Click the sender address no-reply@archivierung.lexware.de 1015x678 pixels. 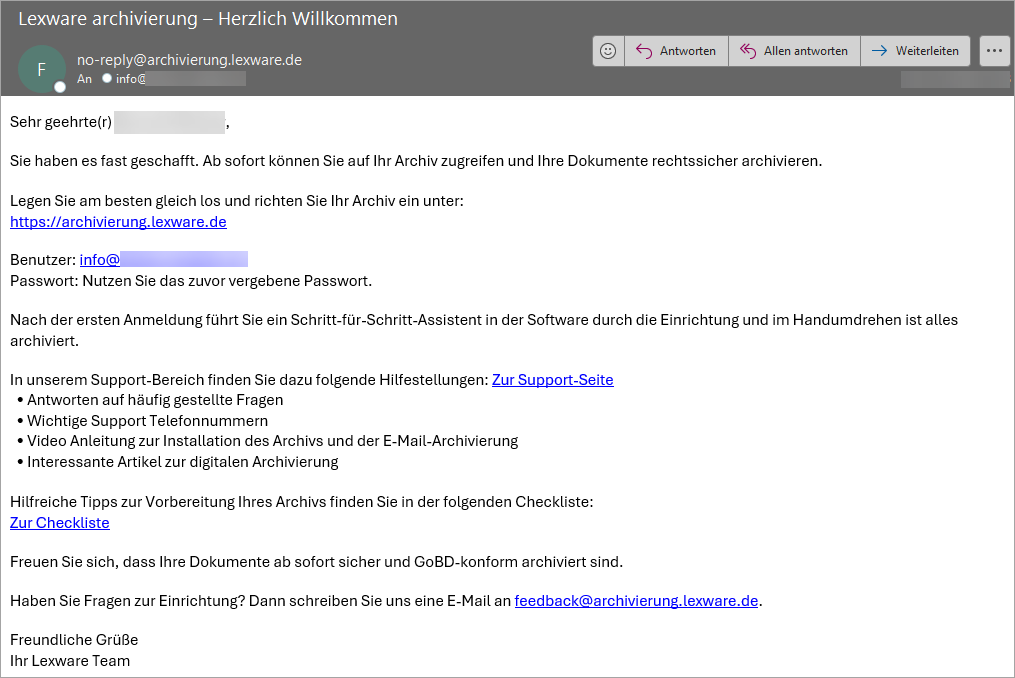[190, 60]
